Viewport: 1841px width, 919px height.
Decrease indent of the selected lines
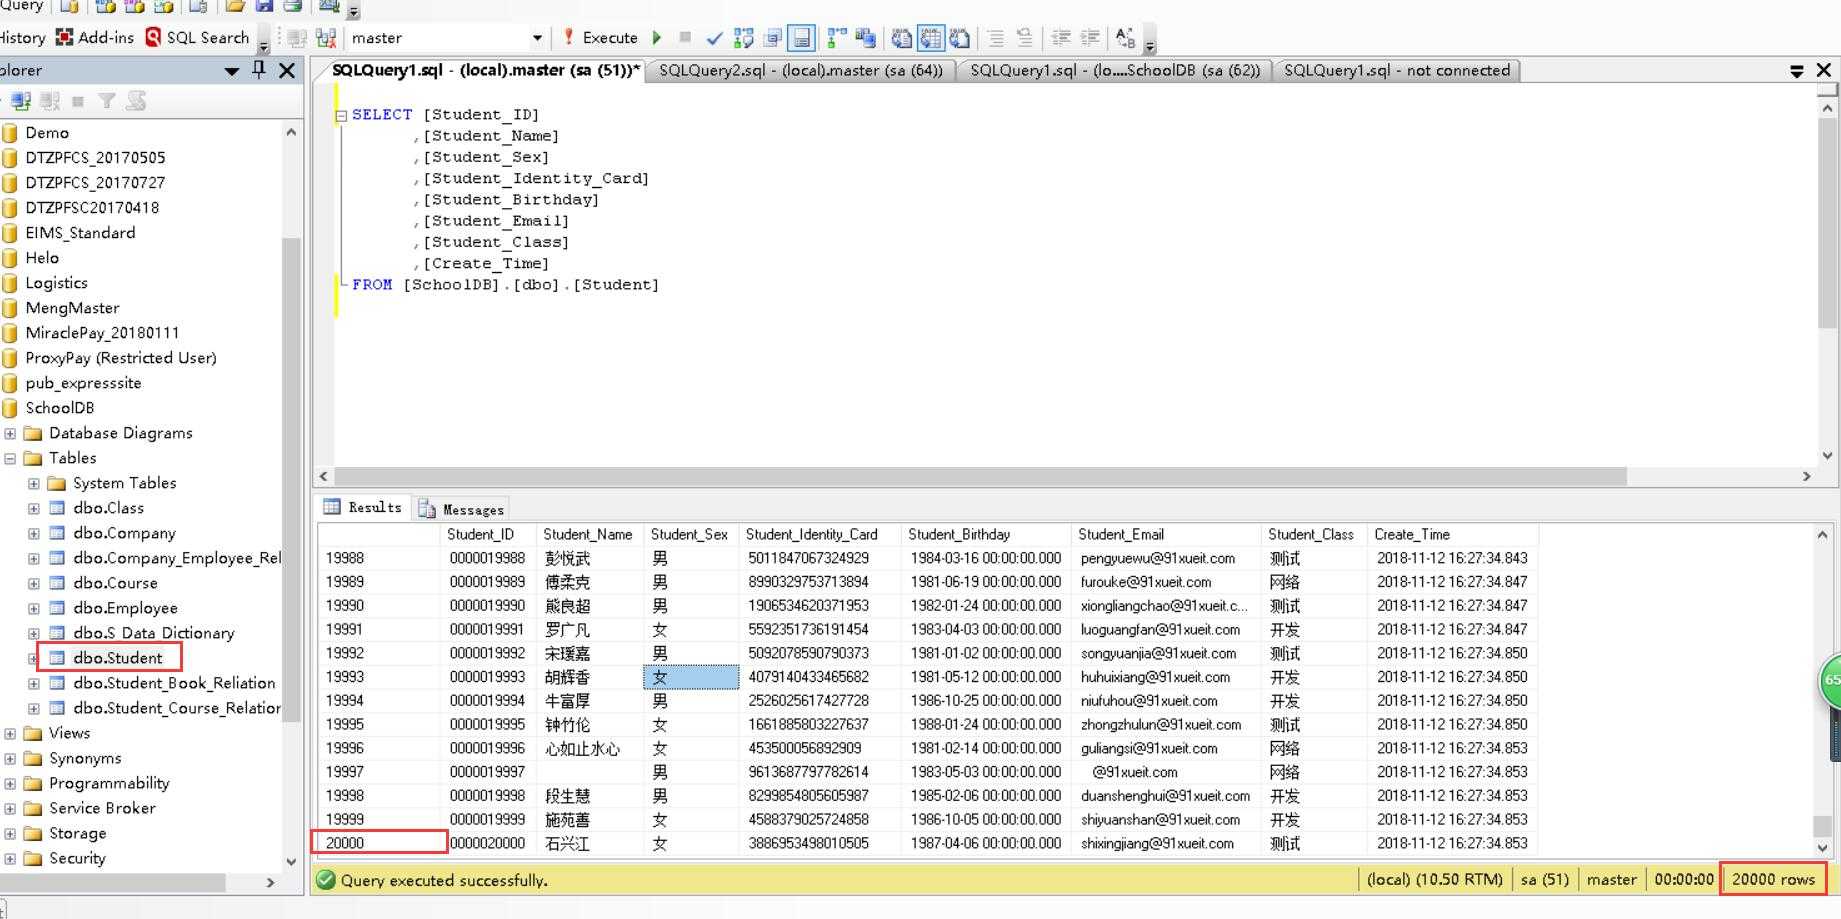tap(1061, 38)
